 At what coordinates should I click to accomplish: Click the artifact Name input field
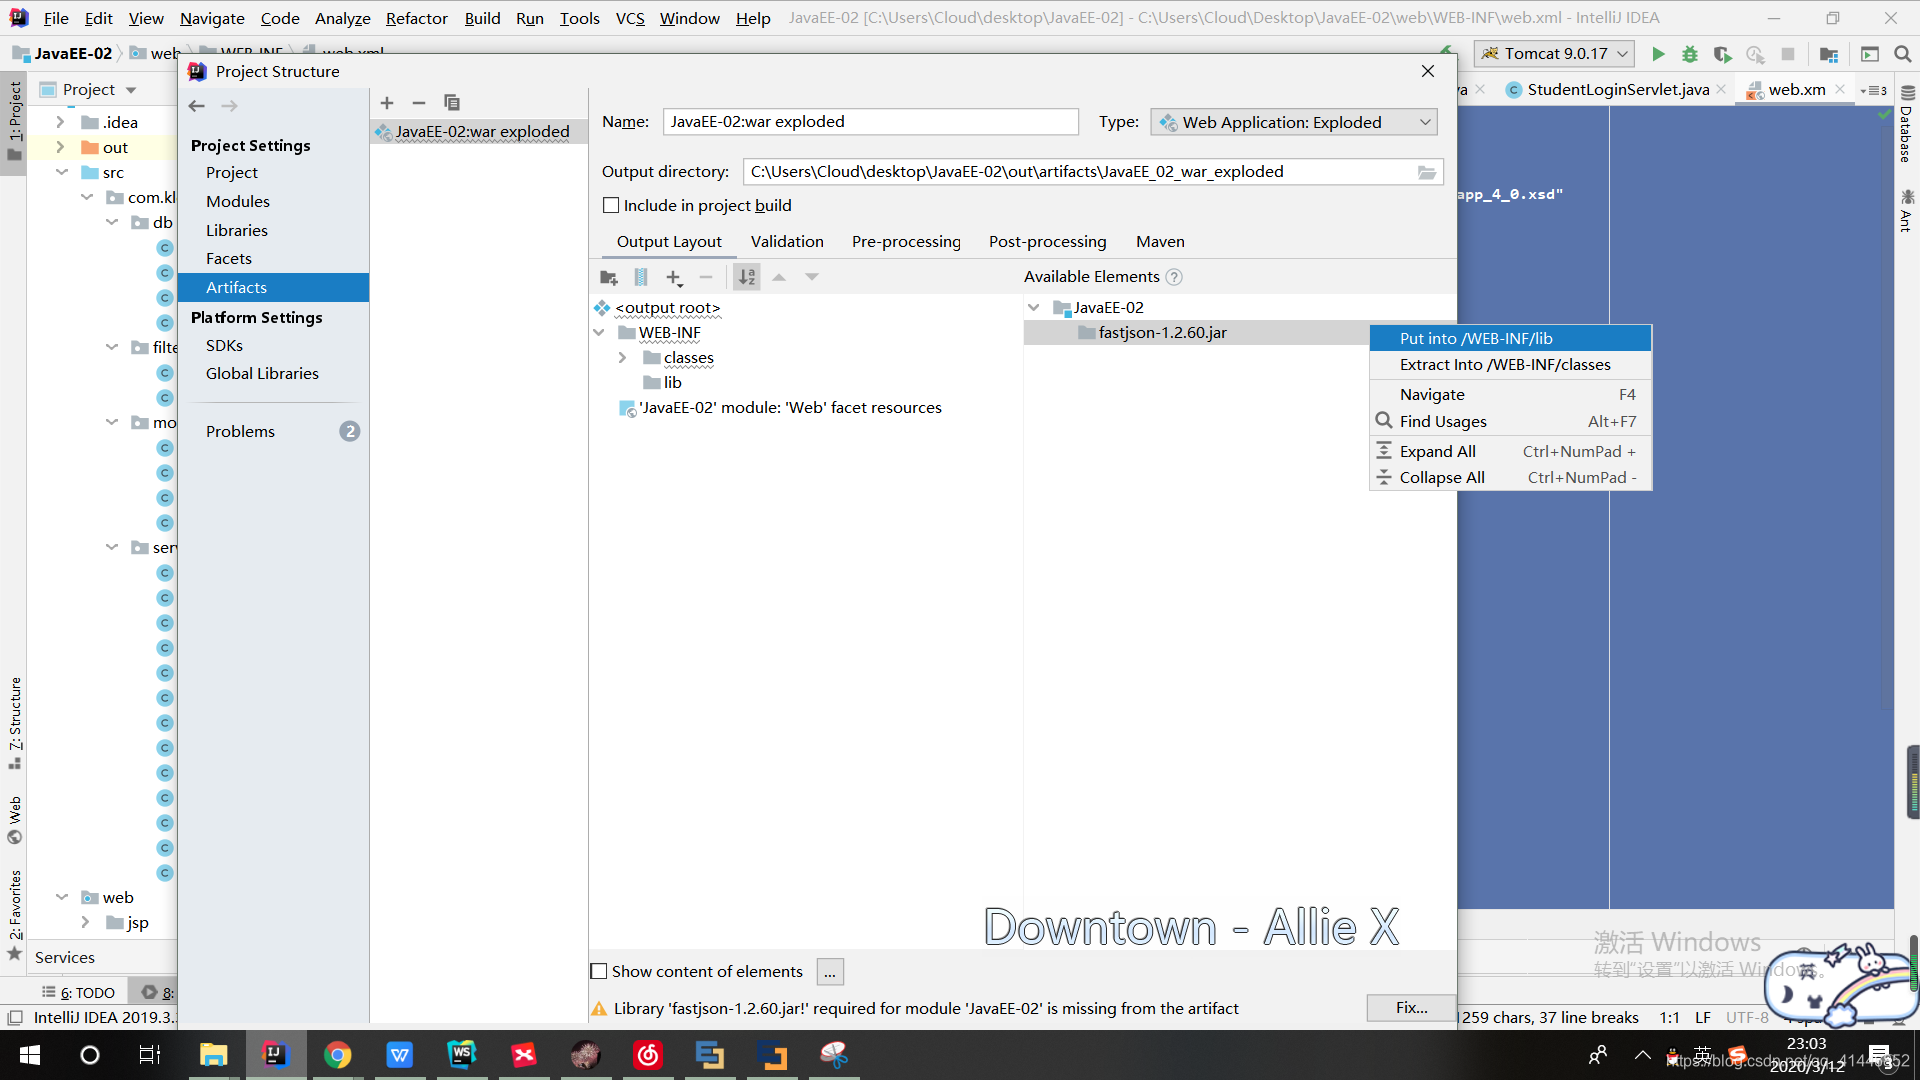point(870,122)
